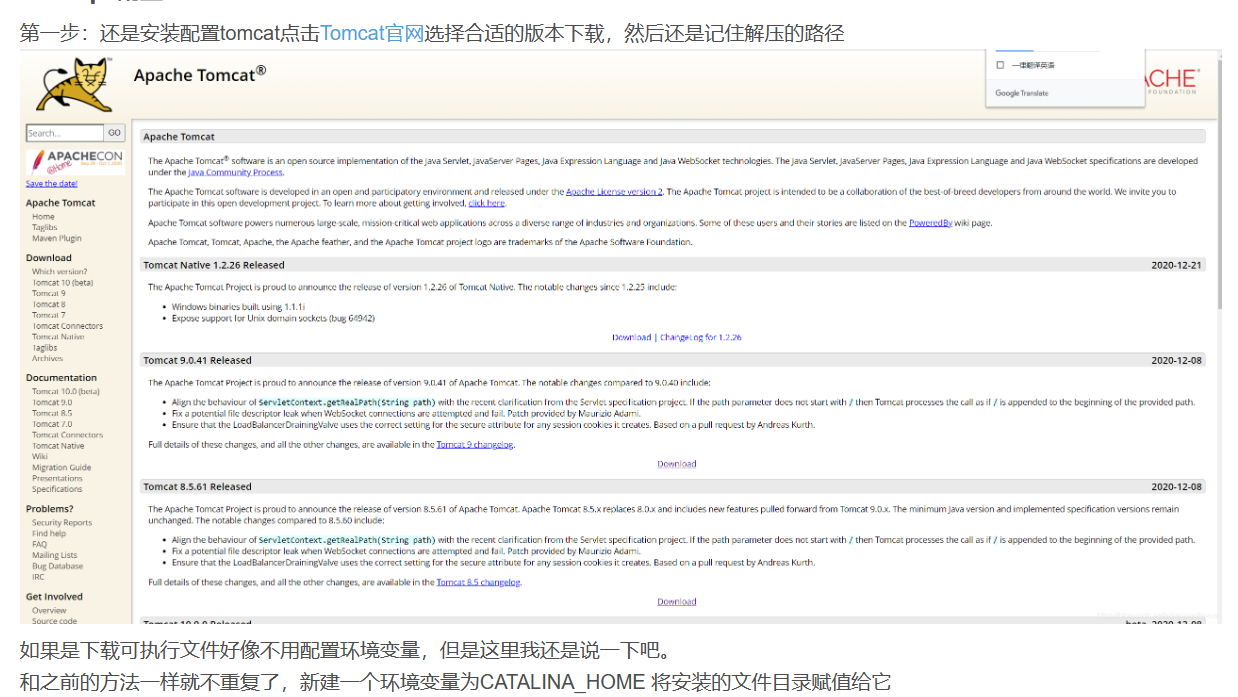Open the Bug Database link

tap(58, 566)
